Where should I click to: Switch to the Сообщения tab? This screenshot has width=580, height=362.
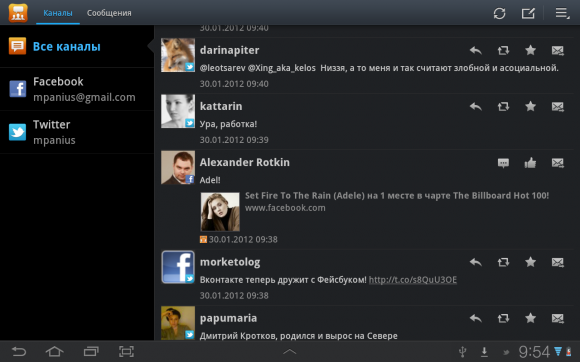(x=109, y=13)
